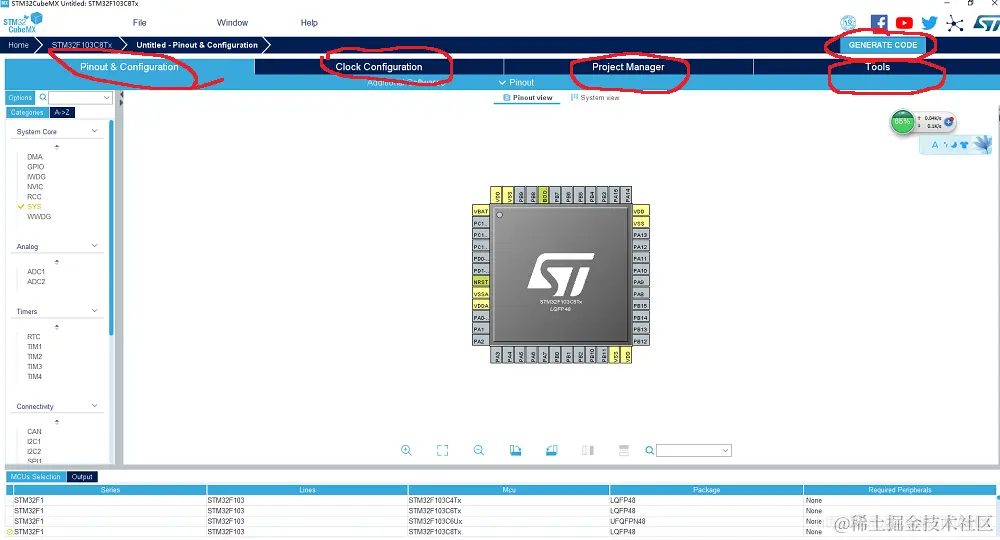Click the pin search magnifier icon
The width and height of the screenshot is (1000, 540).
tap(649, 451)
